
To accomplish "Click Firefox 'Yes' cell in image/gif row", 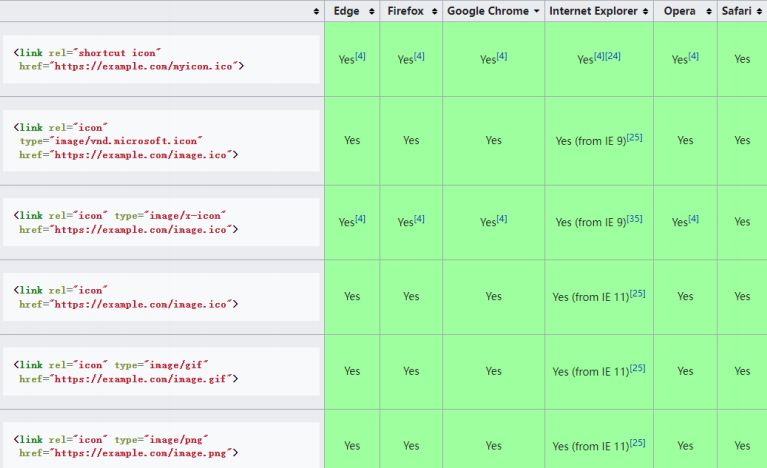I will 411,371.
